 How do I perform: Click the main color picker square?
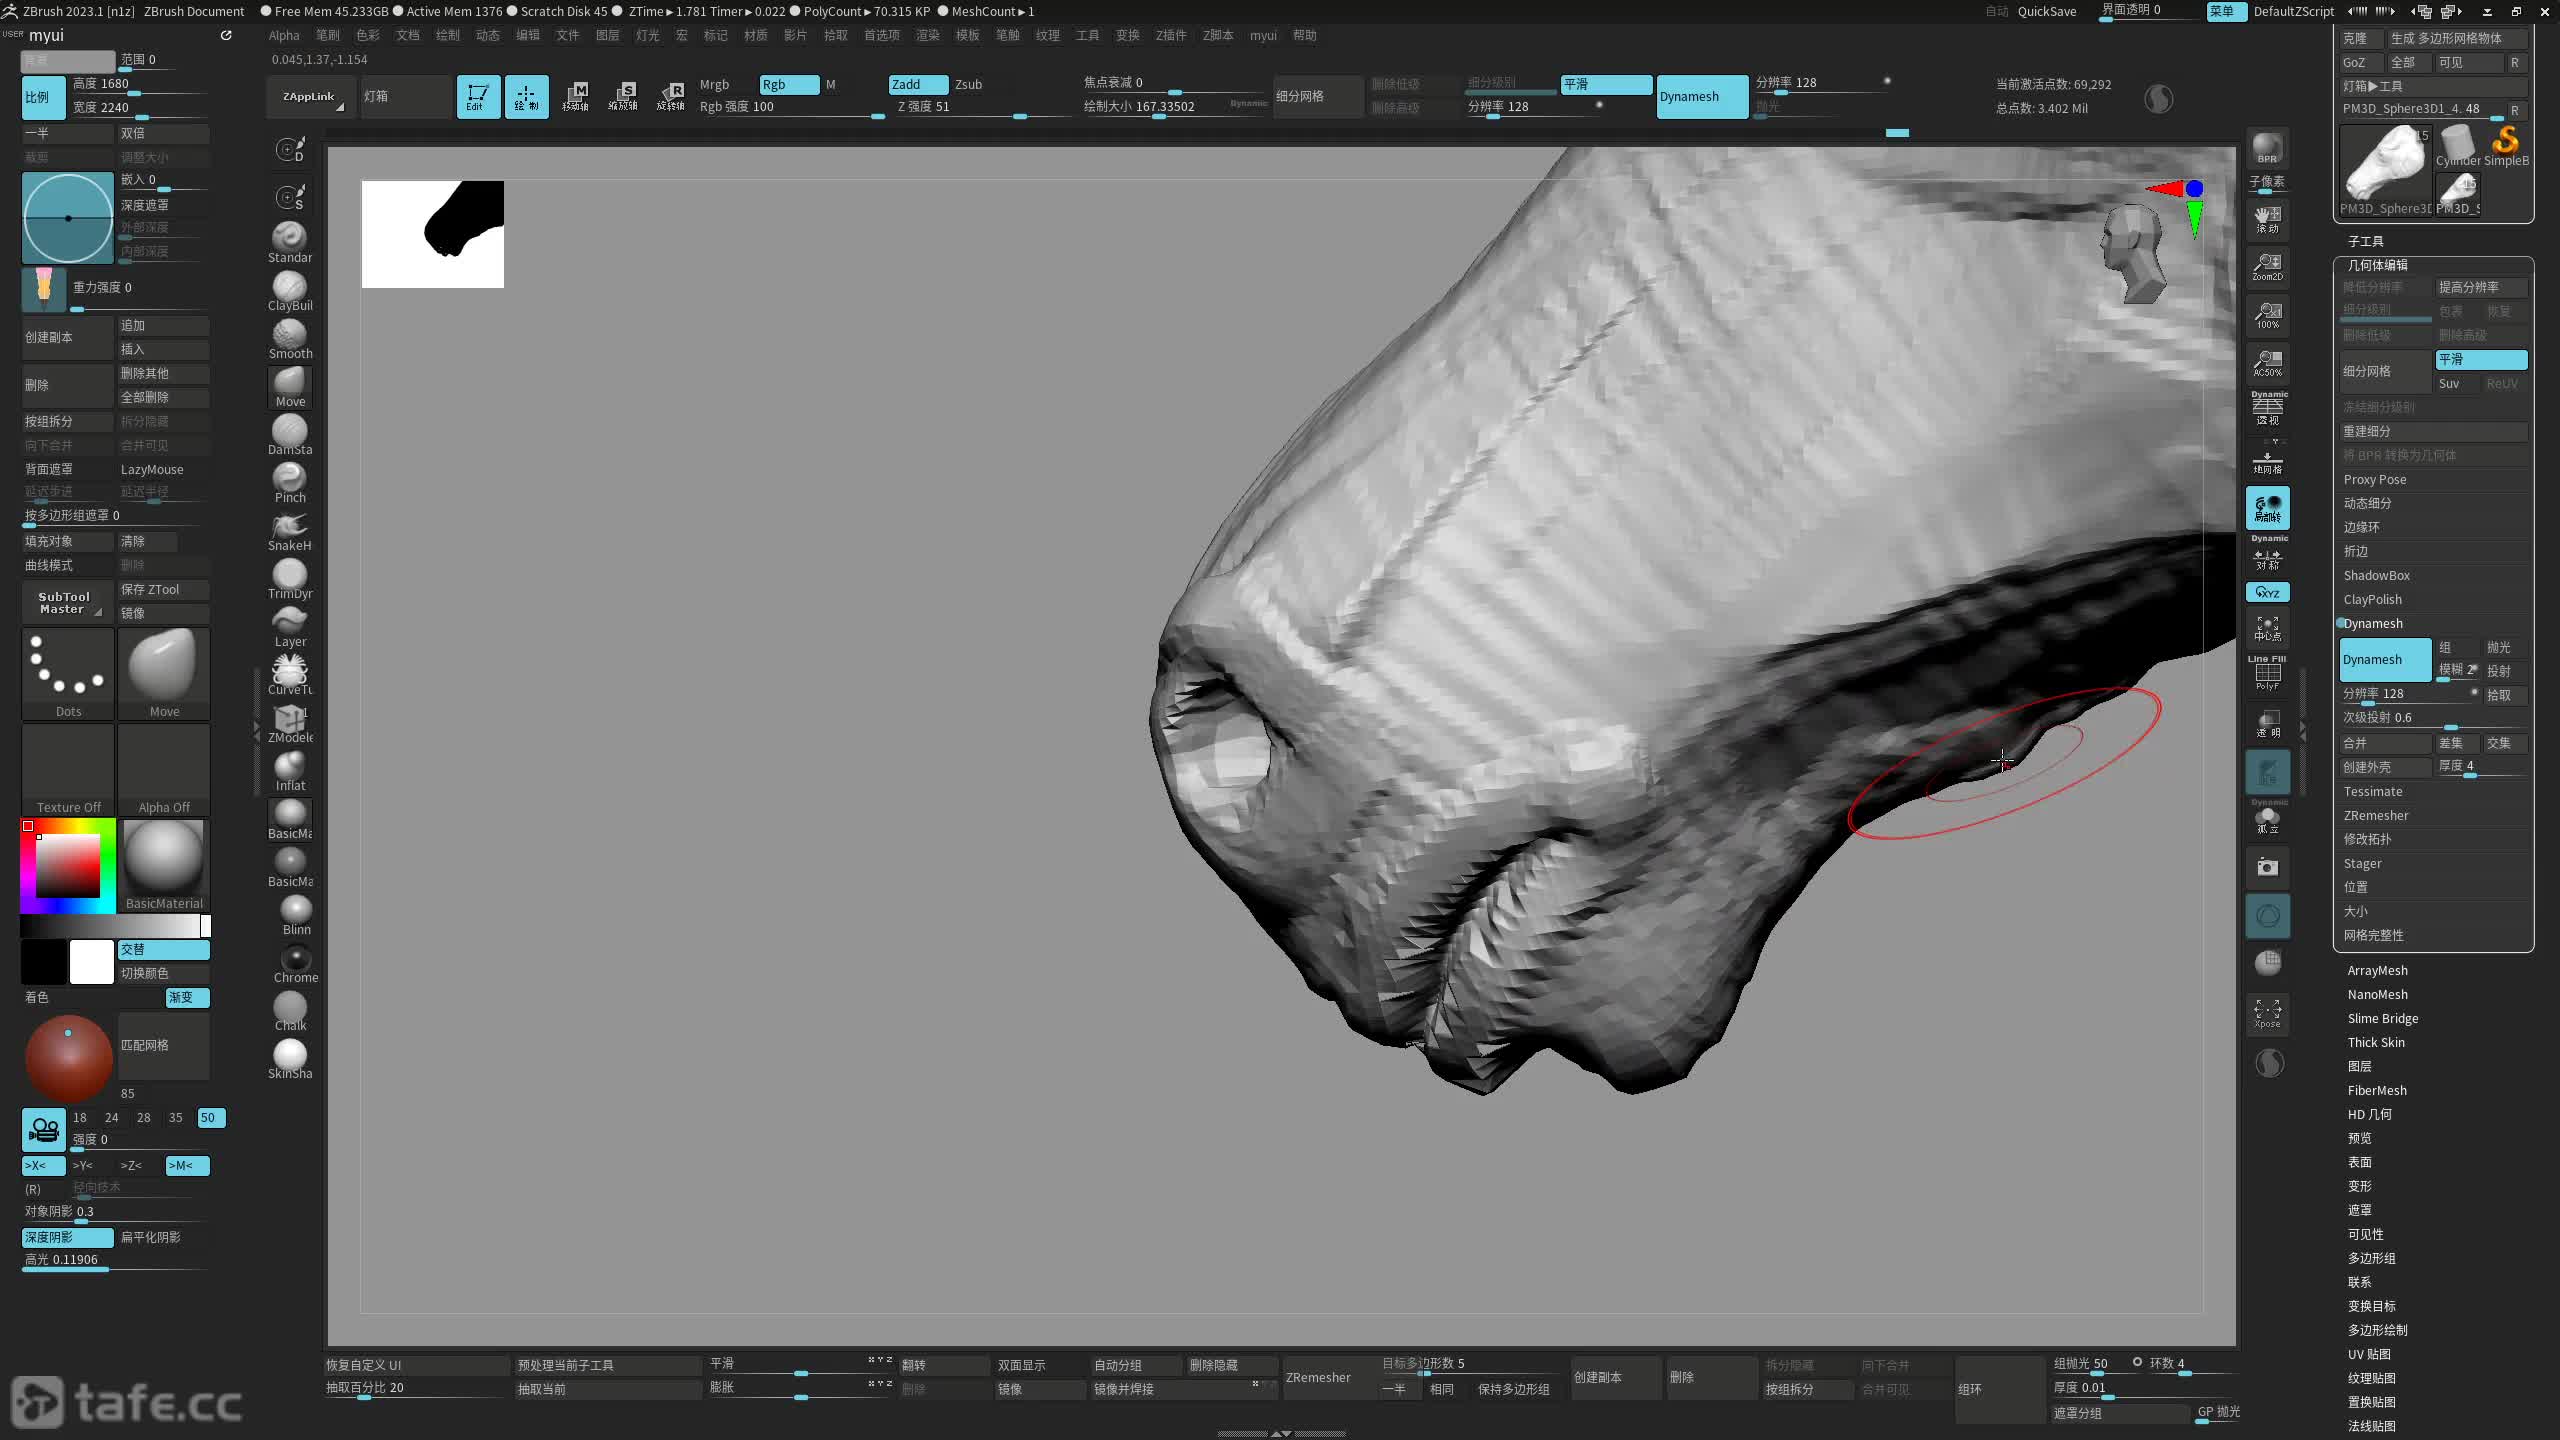click(x=68, y=865)
